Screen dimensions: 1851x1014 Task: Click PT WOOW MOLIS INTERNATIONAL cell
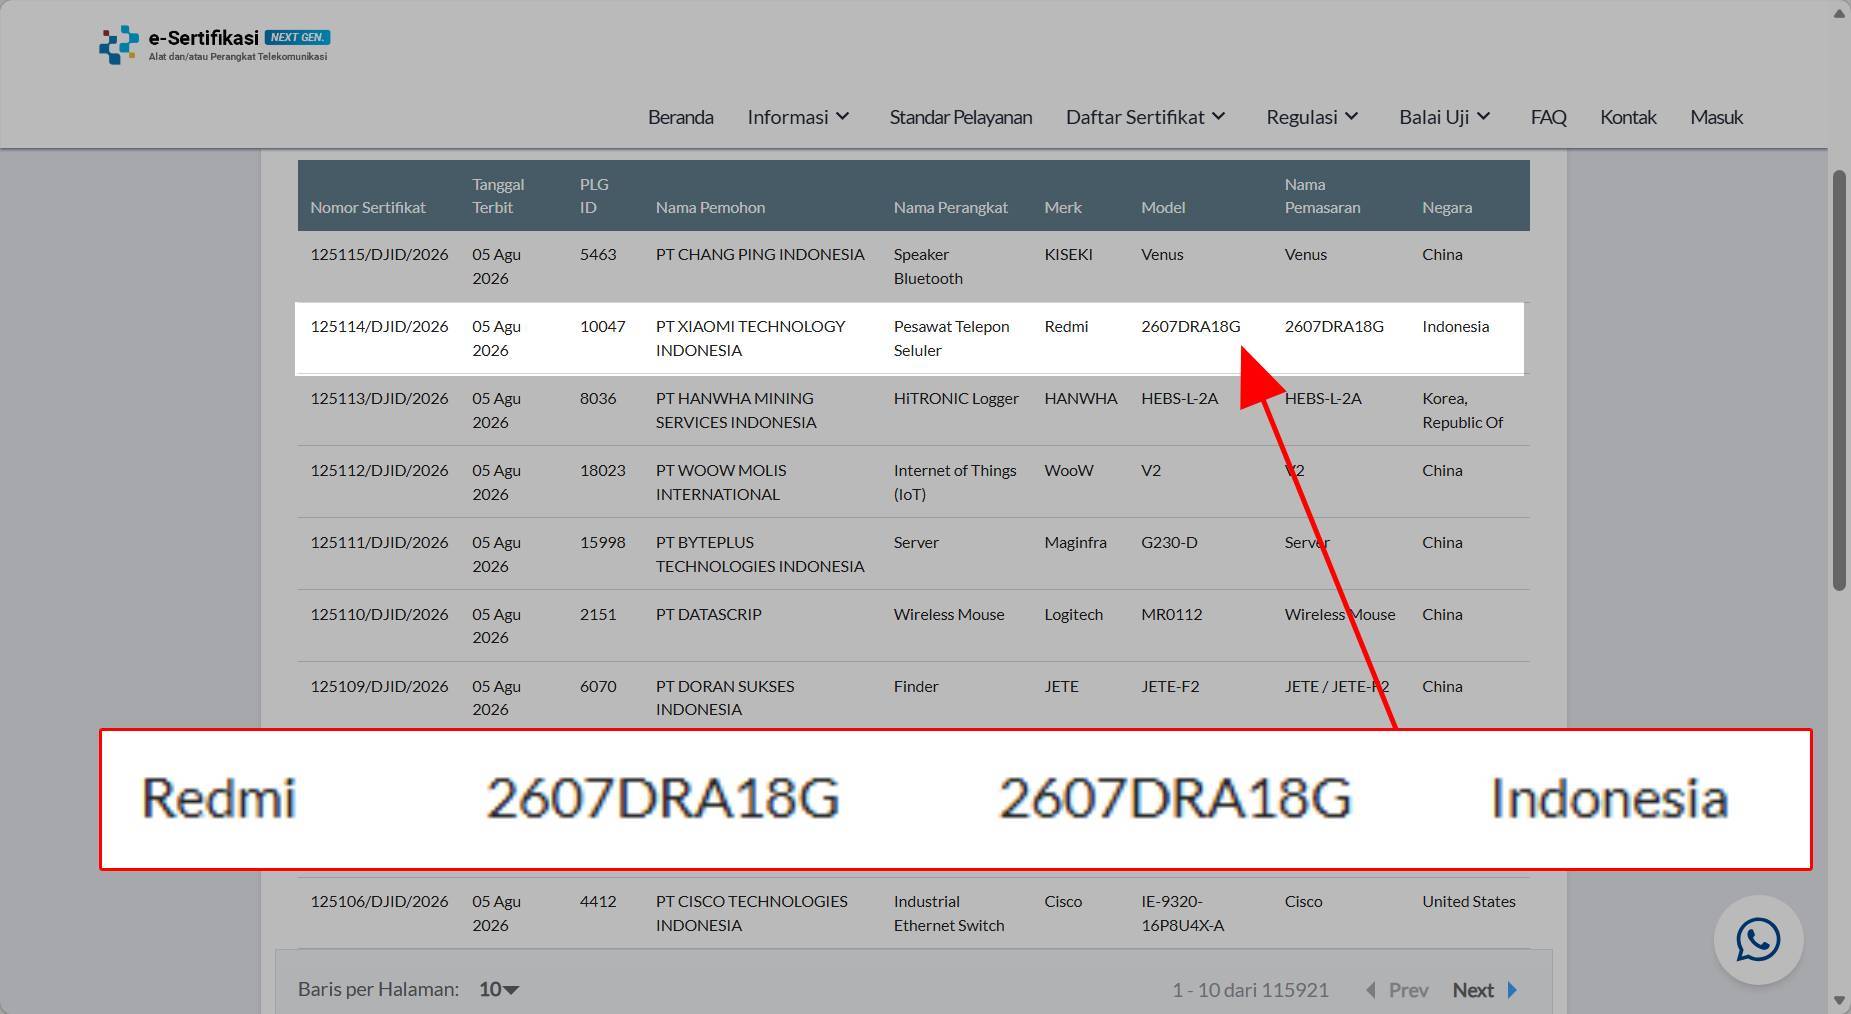721,482
